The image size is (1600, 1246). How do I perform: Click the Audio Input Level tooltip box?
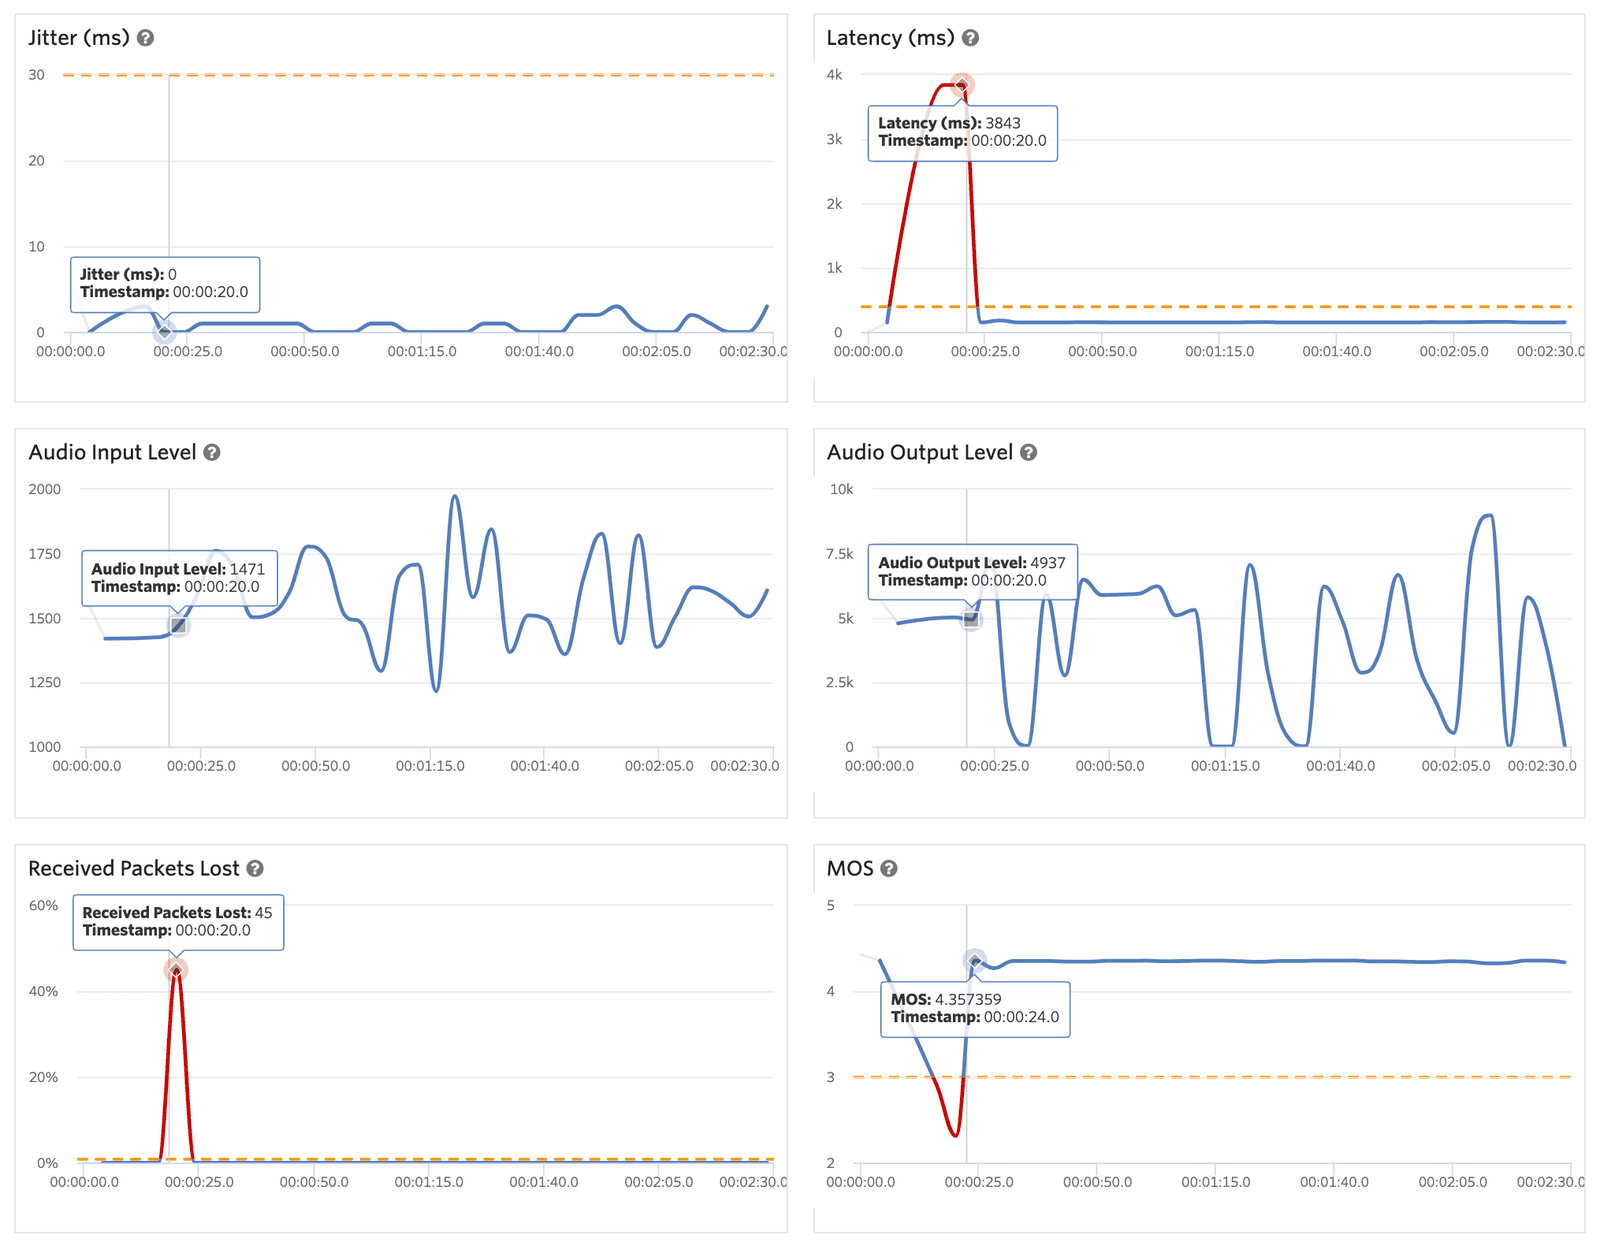180,578
